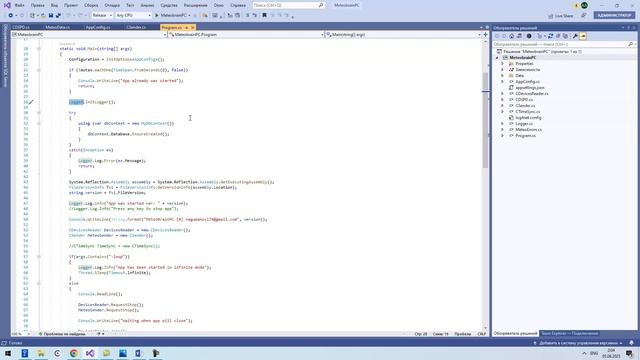Open the Сборка menu
The width and height of the screenshot is (640, 360).
[91, 5]
